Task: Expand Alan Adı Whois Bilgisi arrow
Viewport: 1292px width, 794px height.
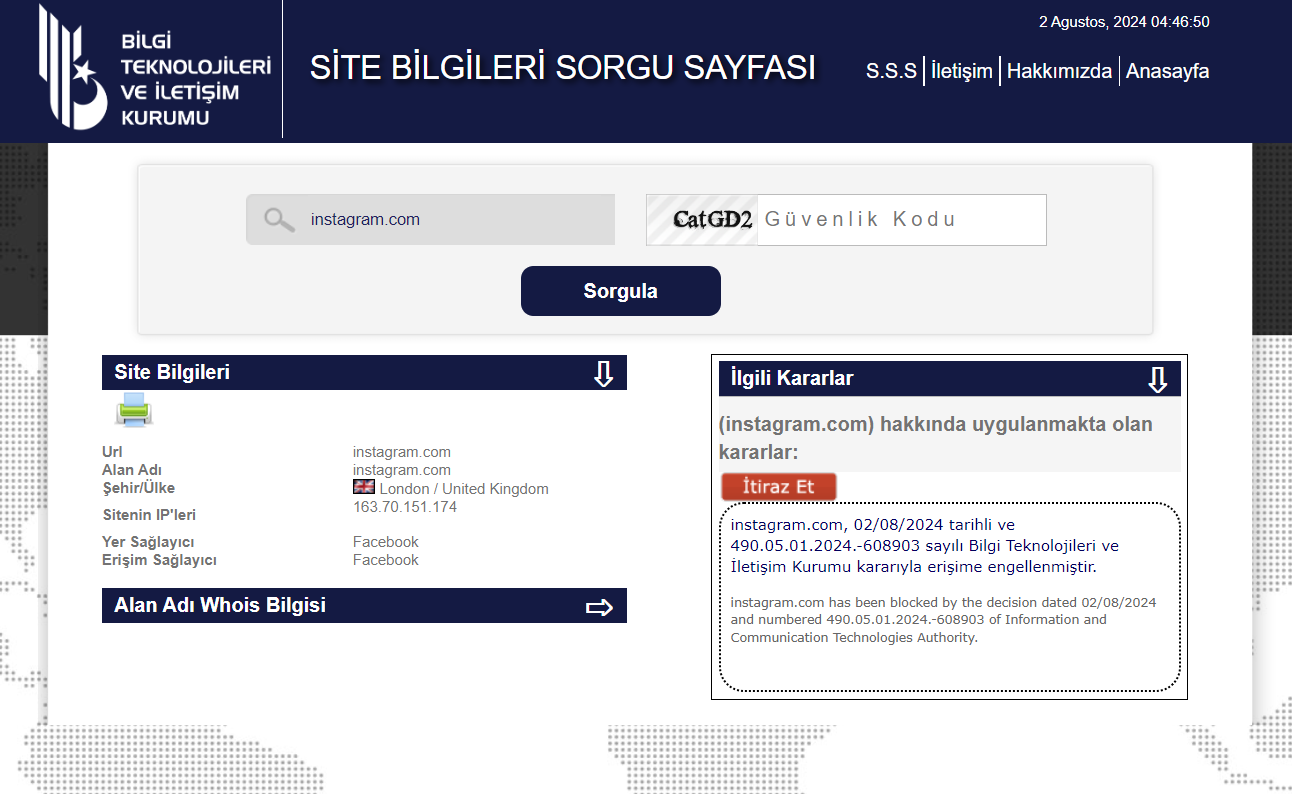Action: tap(599, 607)
